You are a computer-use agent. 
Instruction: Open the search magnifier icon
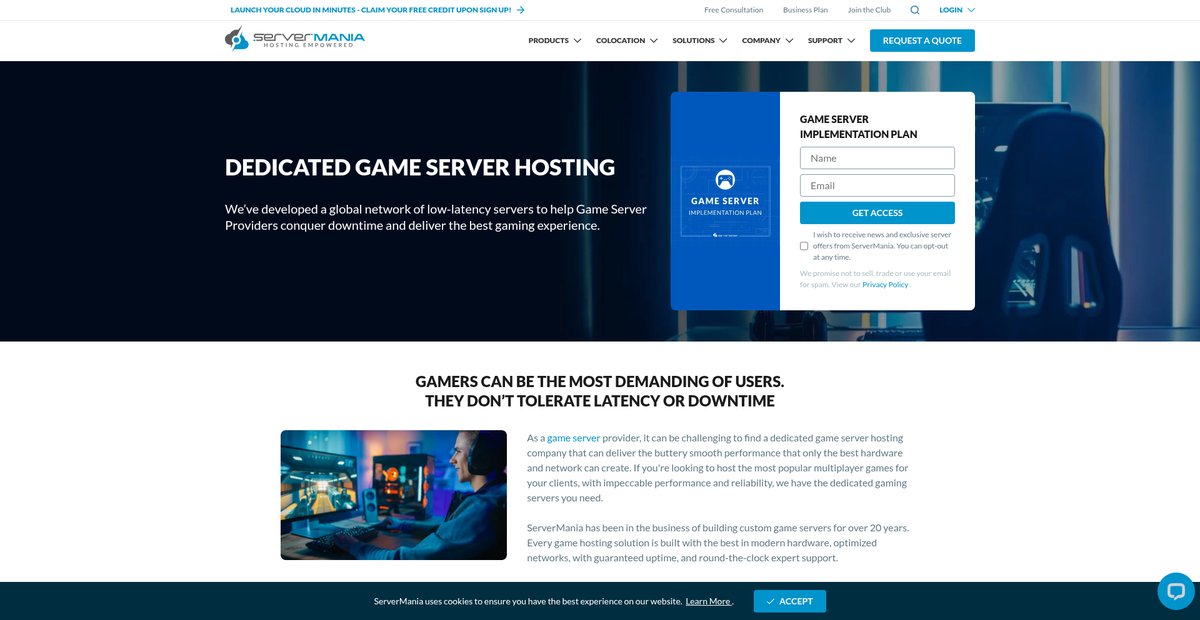pos(915,10)
